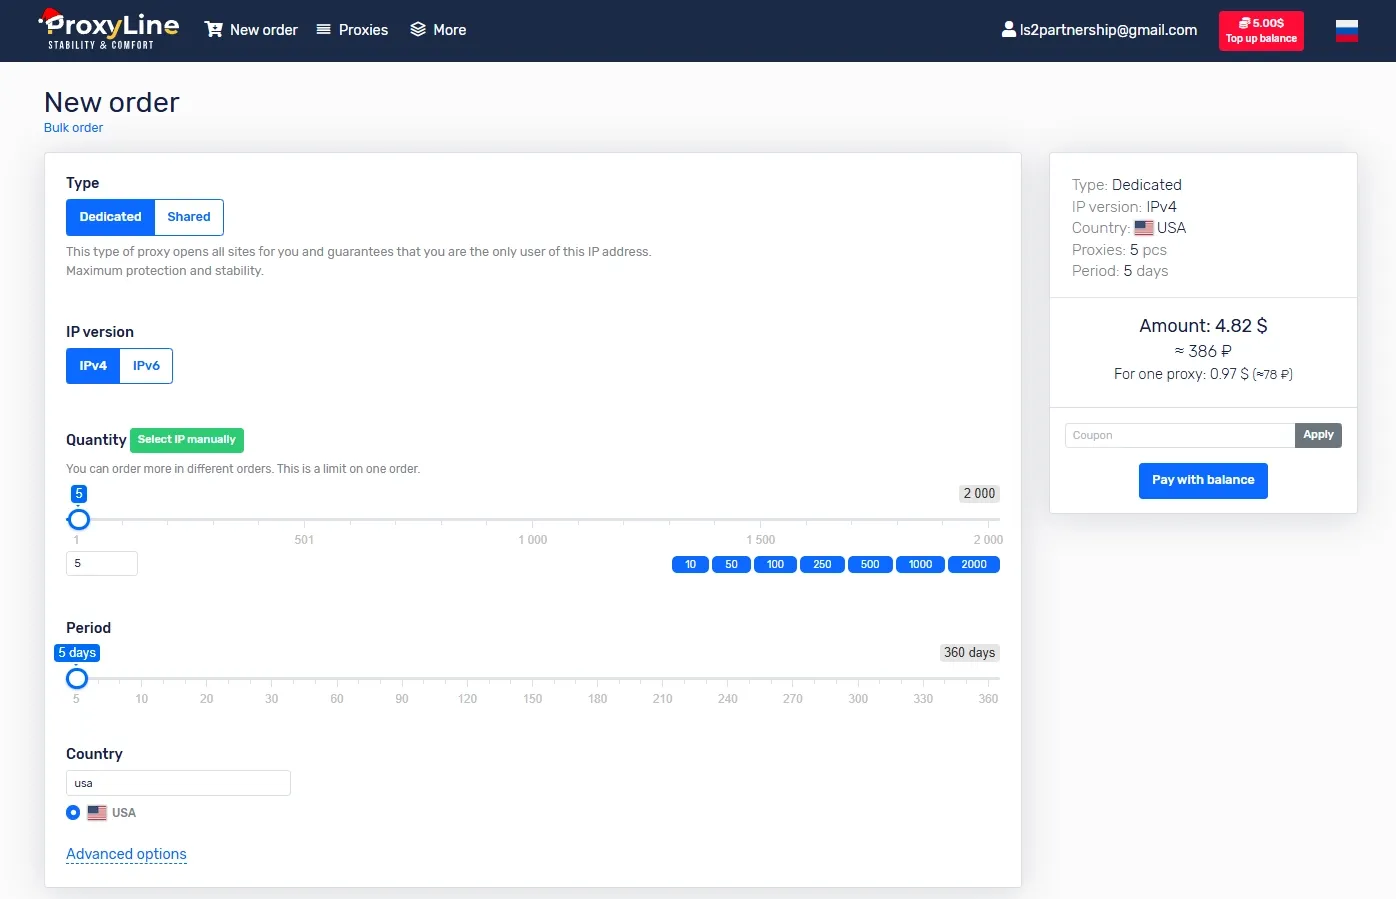This screenshot has width=1396, height=899.
Task: Click the user account icon
Action: (1008, 30)
